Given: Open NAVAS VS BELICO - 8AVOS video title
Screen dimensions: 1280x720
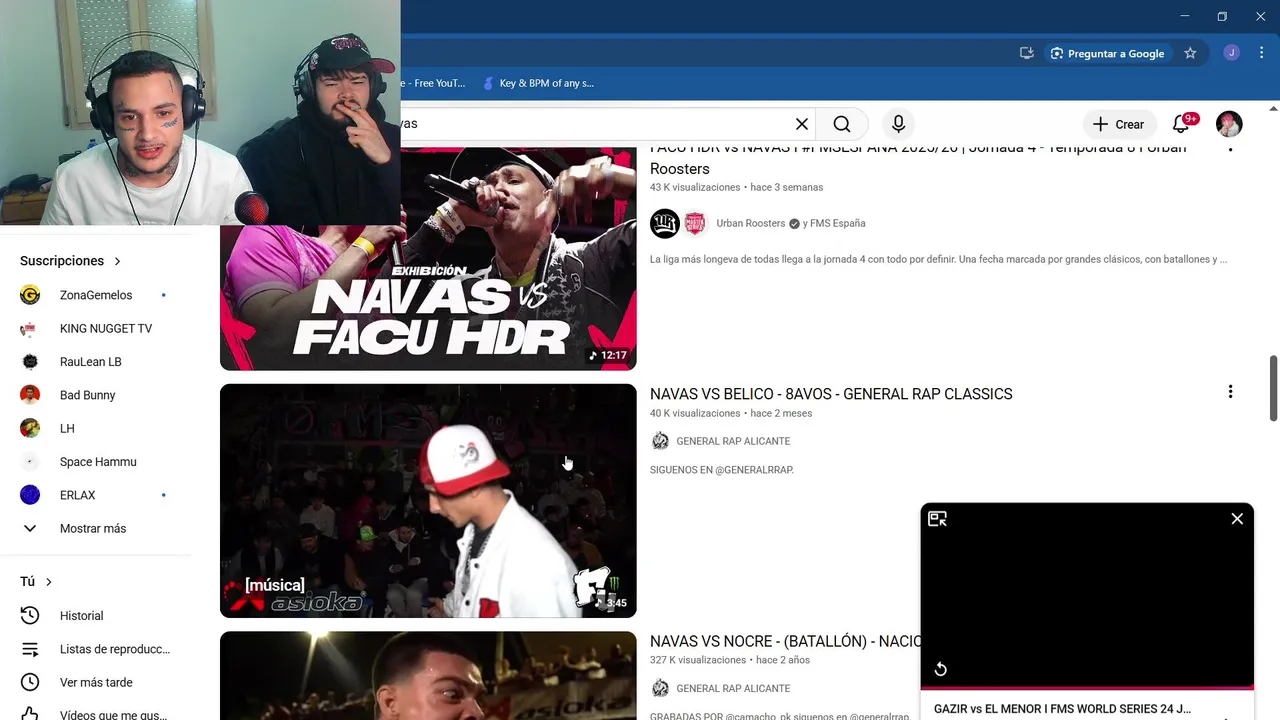Looking at the screenshot, I should point(831,394).
